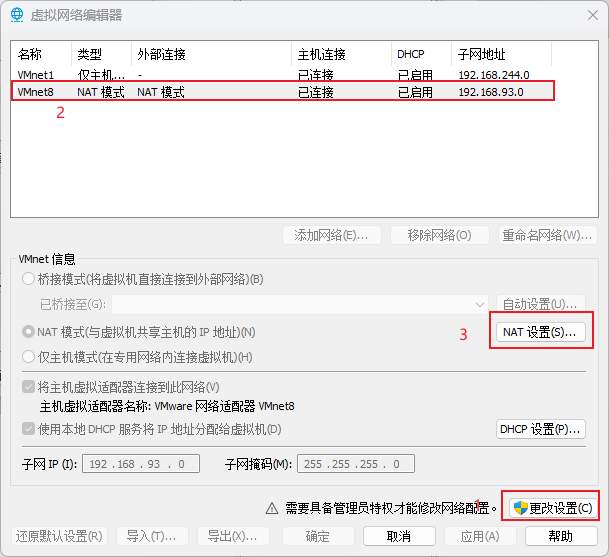The height and width of the screenshot is (557, 609).
Task: Click 主机连接 column header
Action: click(x=341, y=54)
